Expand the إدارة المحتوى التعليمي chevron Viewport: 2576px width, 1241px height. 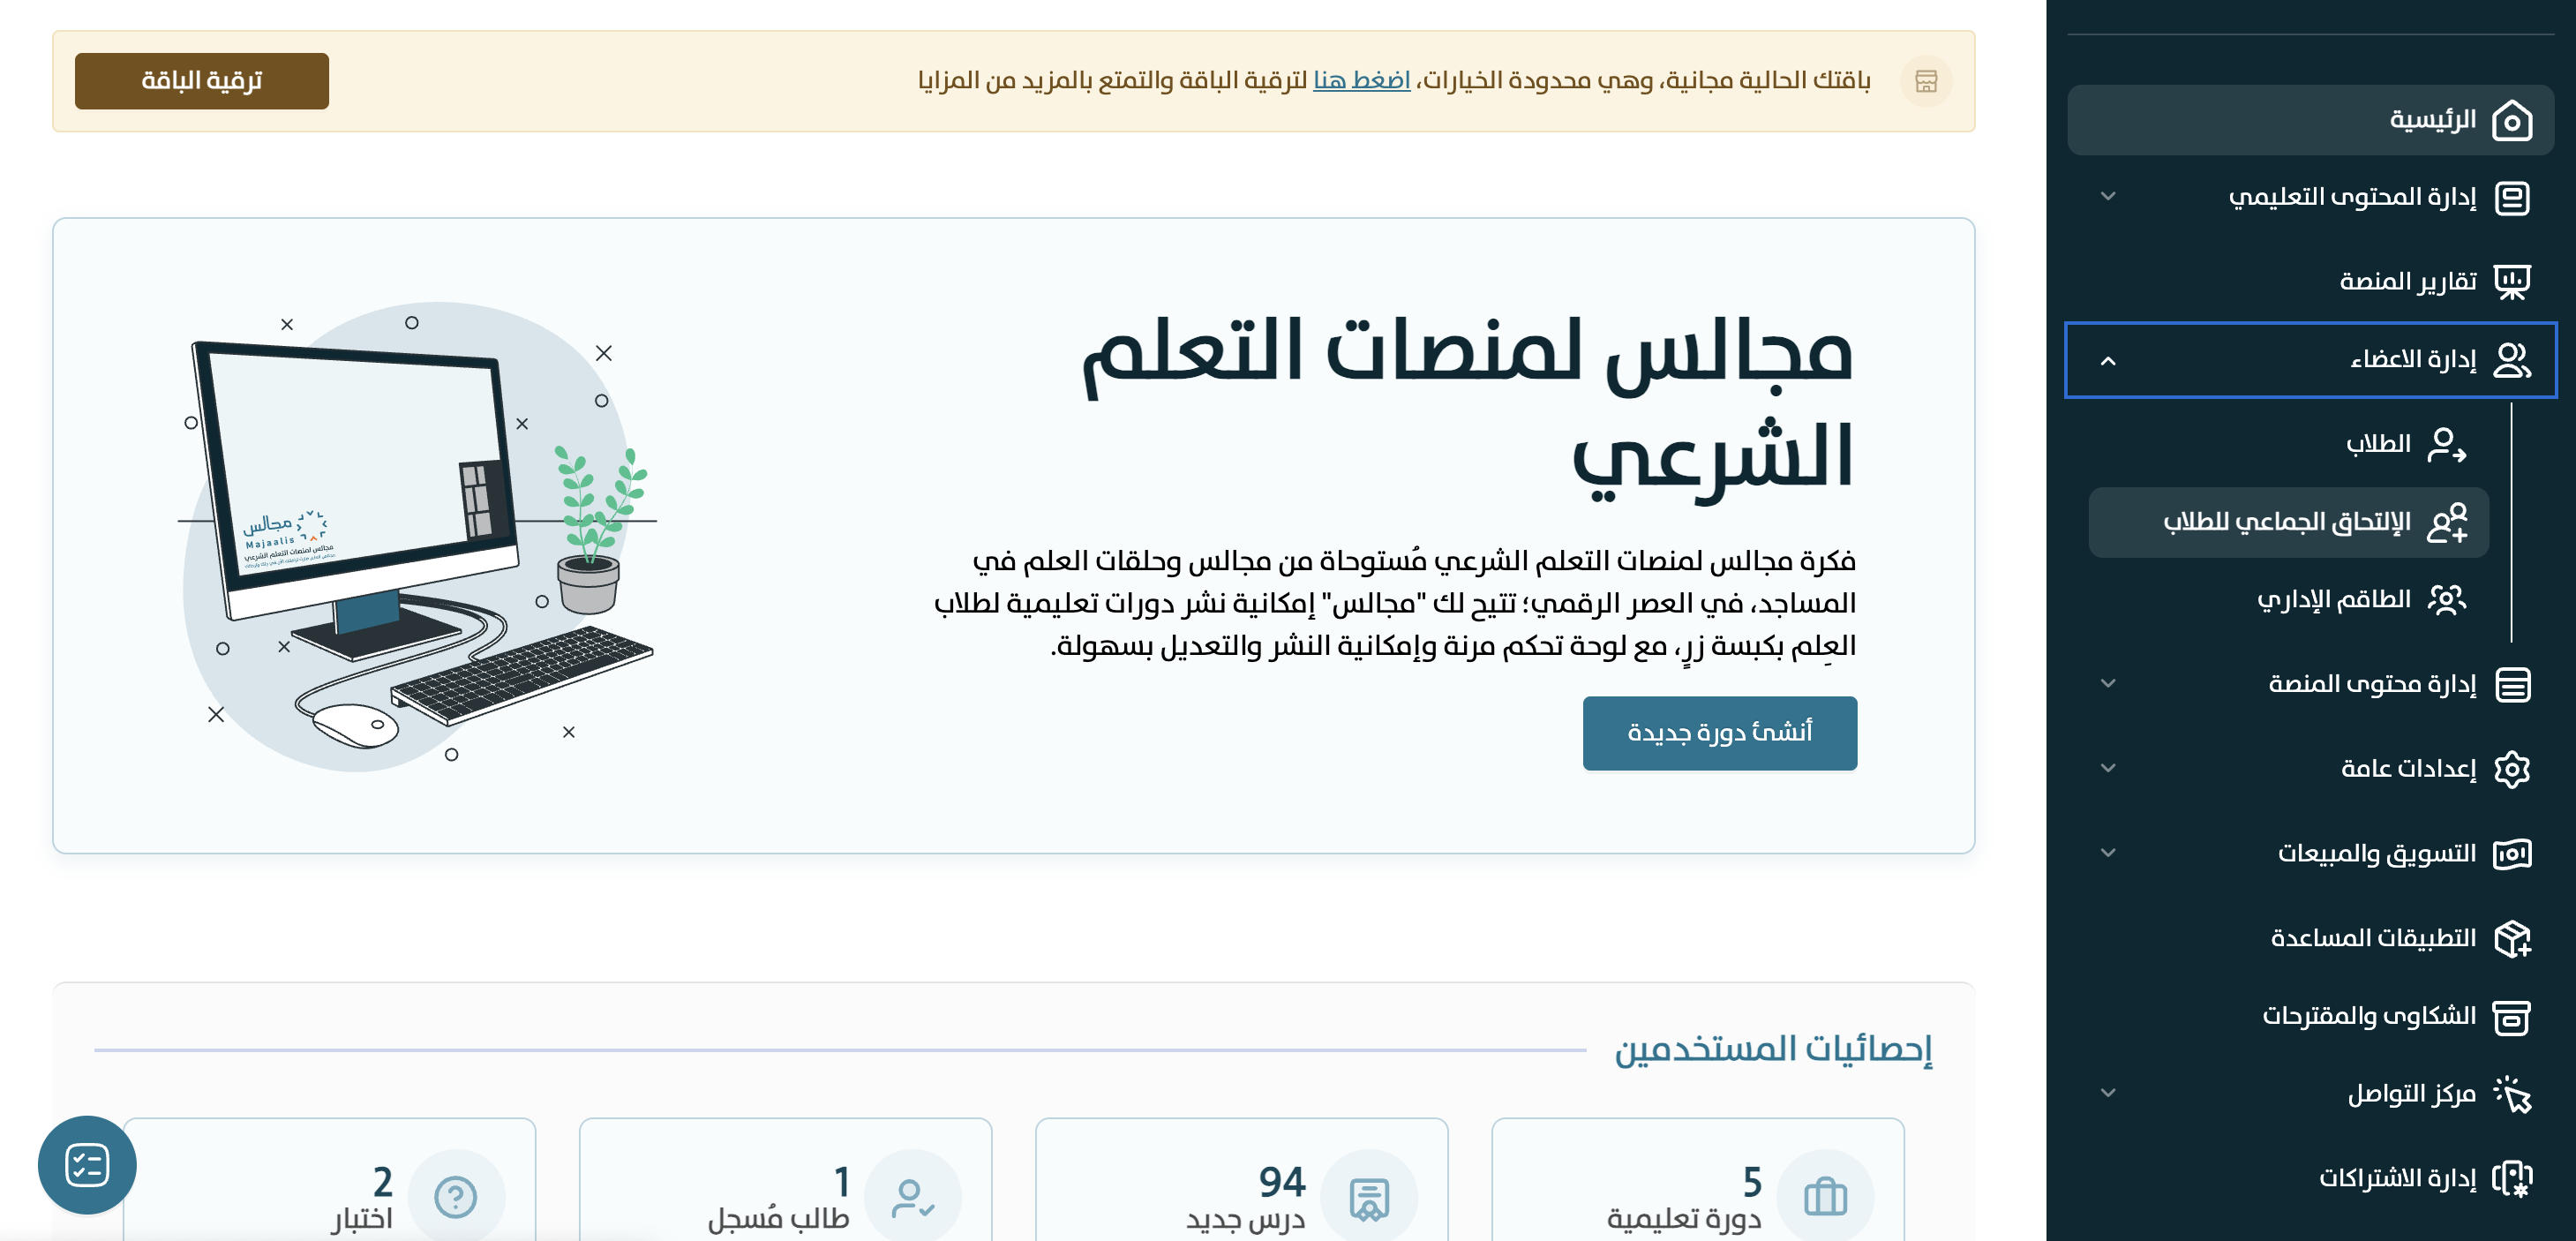(2108, 197)
